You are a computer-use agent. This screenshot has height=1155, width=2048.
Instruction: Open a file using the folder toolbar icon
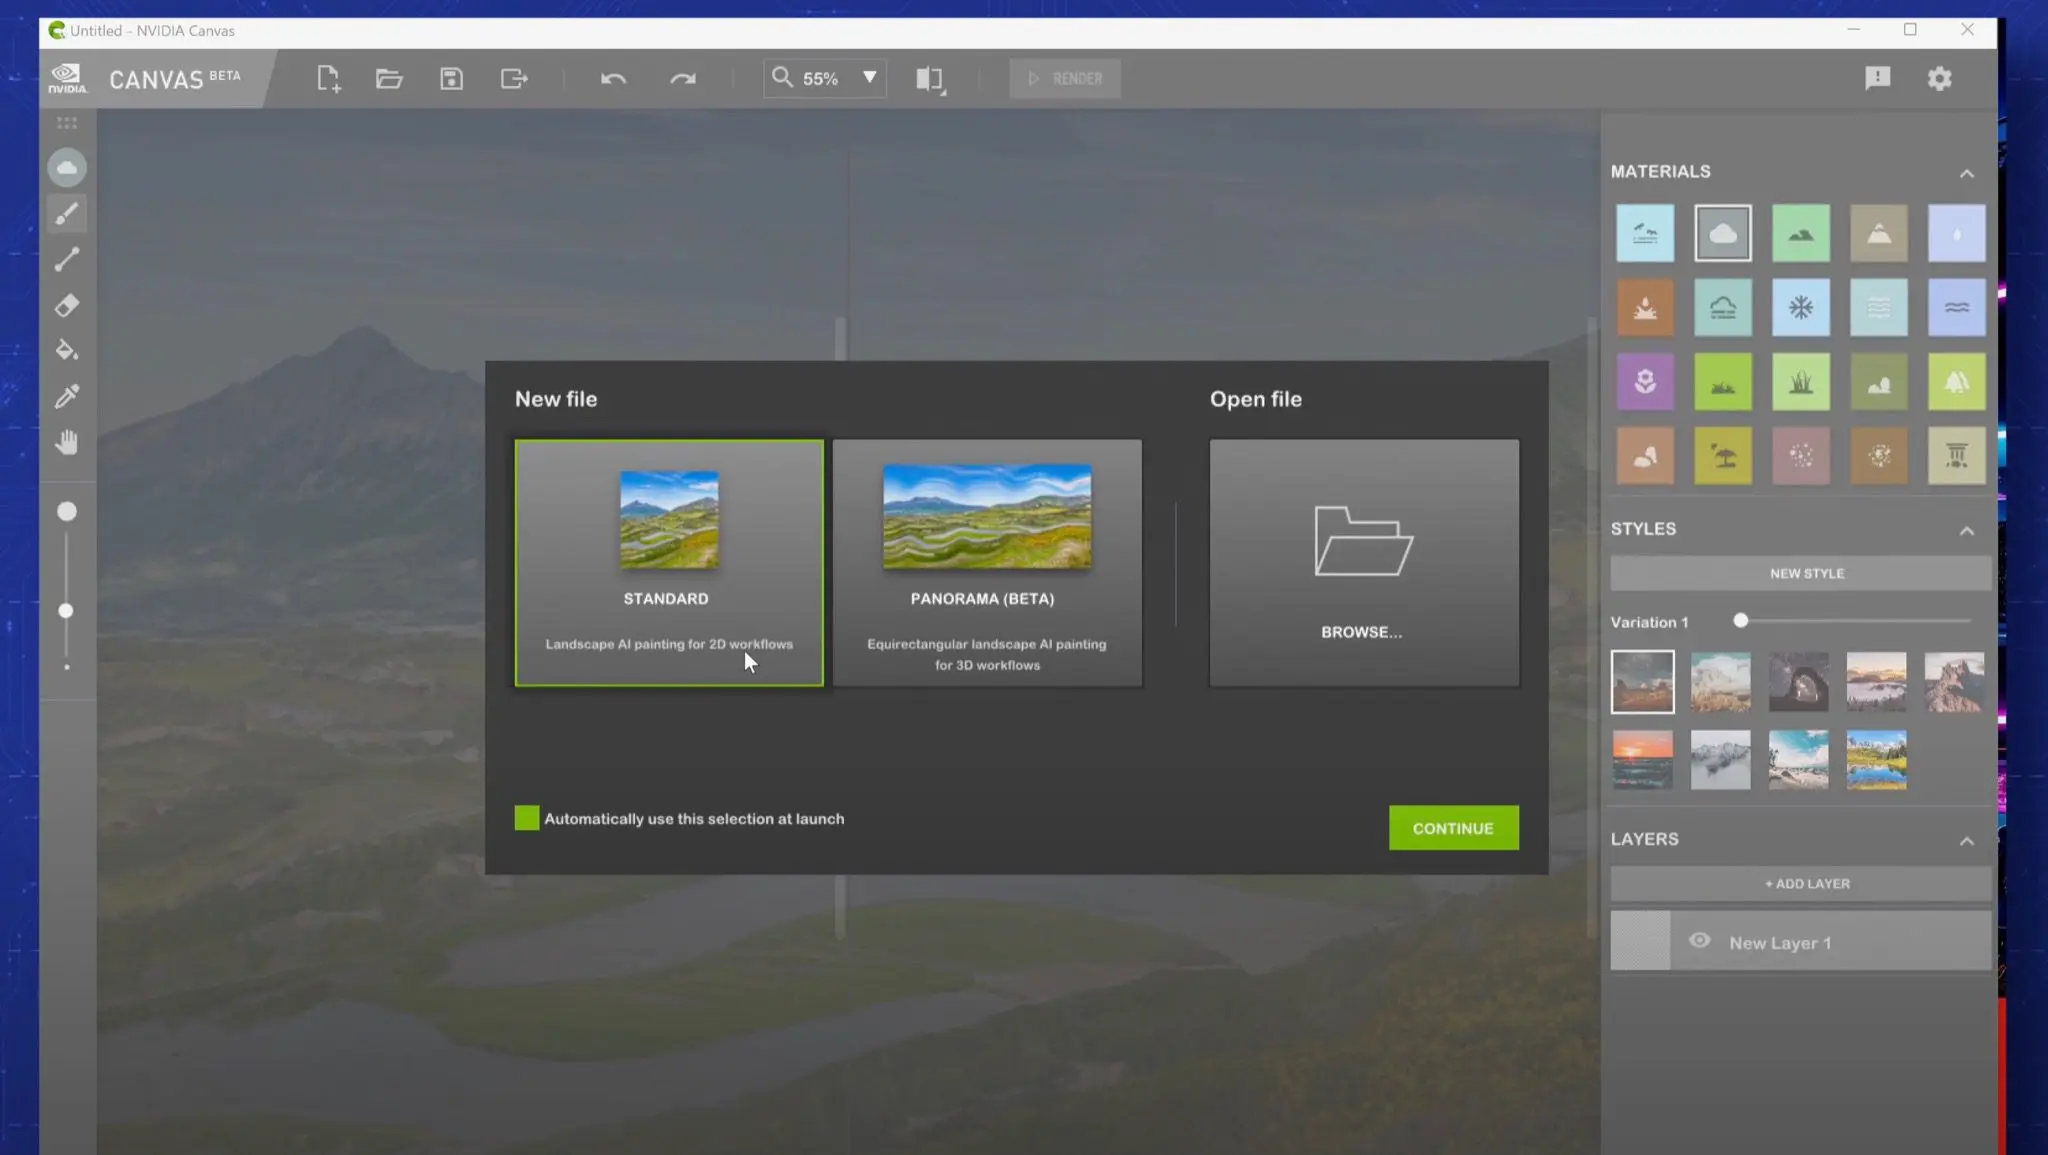tap(389, 78)
